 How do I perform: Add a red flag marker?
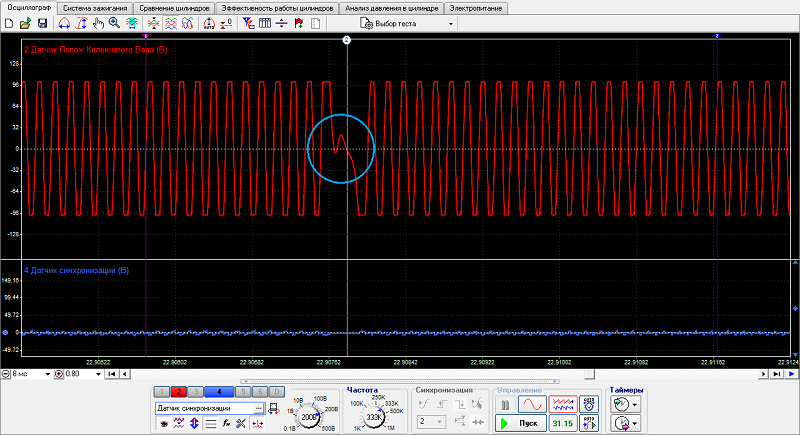tap(299, 23)
